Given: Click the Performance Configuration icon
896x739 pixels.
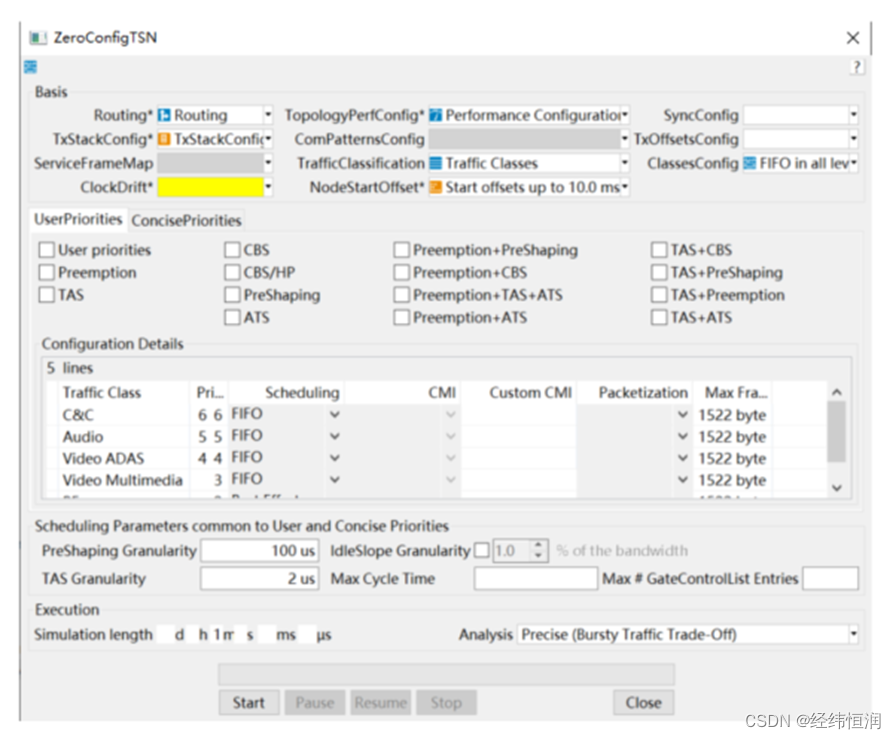Looking at the screenshot, I should tap(436, 115).
